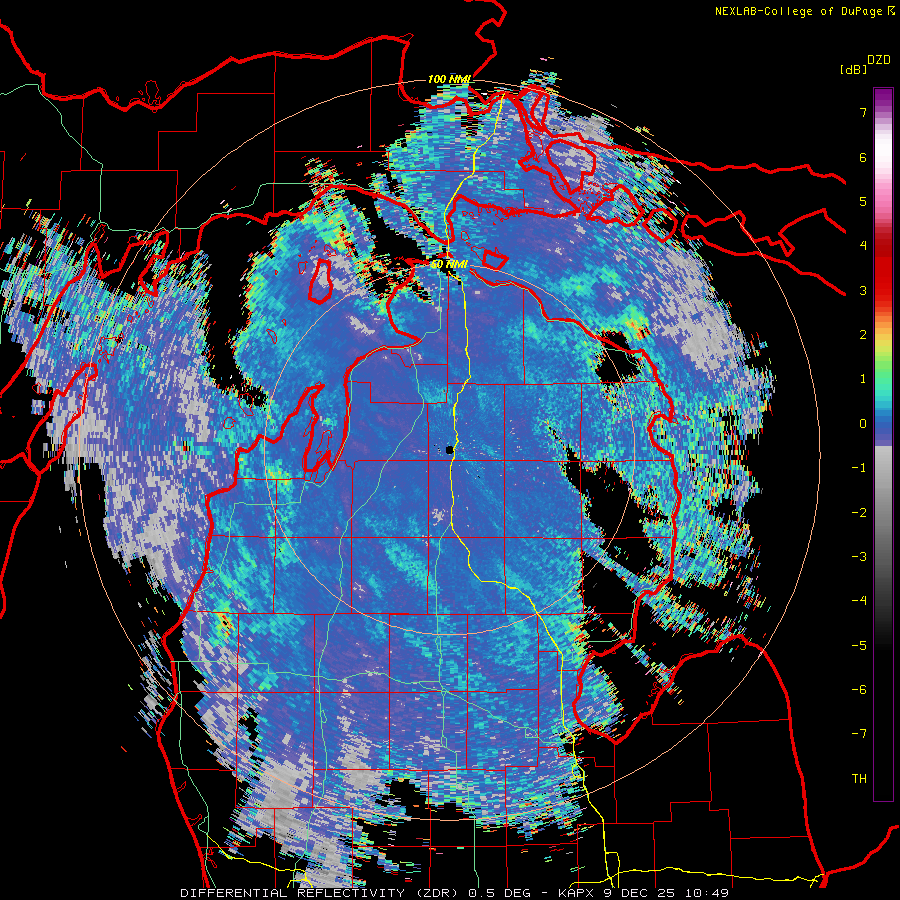Screen dimensions: 900x900
Task: Select the positive 6 scale label
Action: [x=863, y=157]
